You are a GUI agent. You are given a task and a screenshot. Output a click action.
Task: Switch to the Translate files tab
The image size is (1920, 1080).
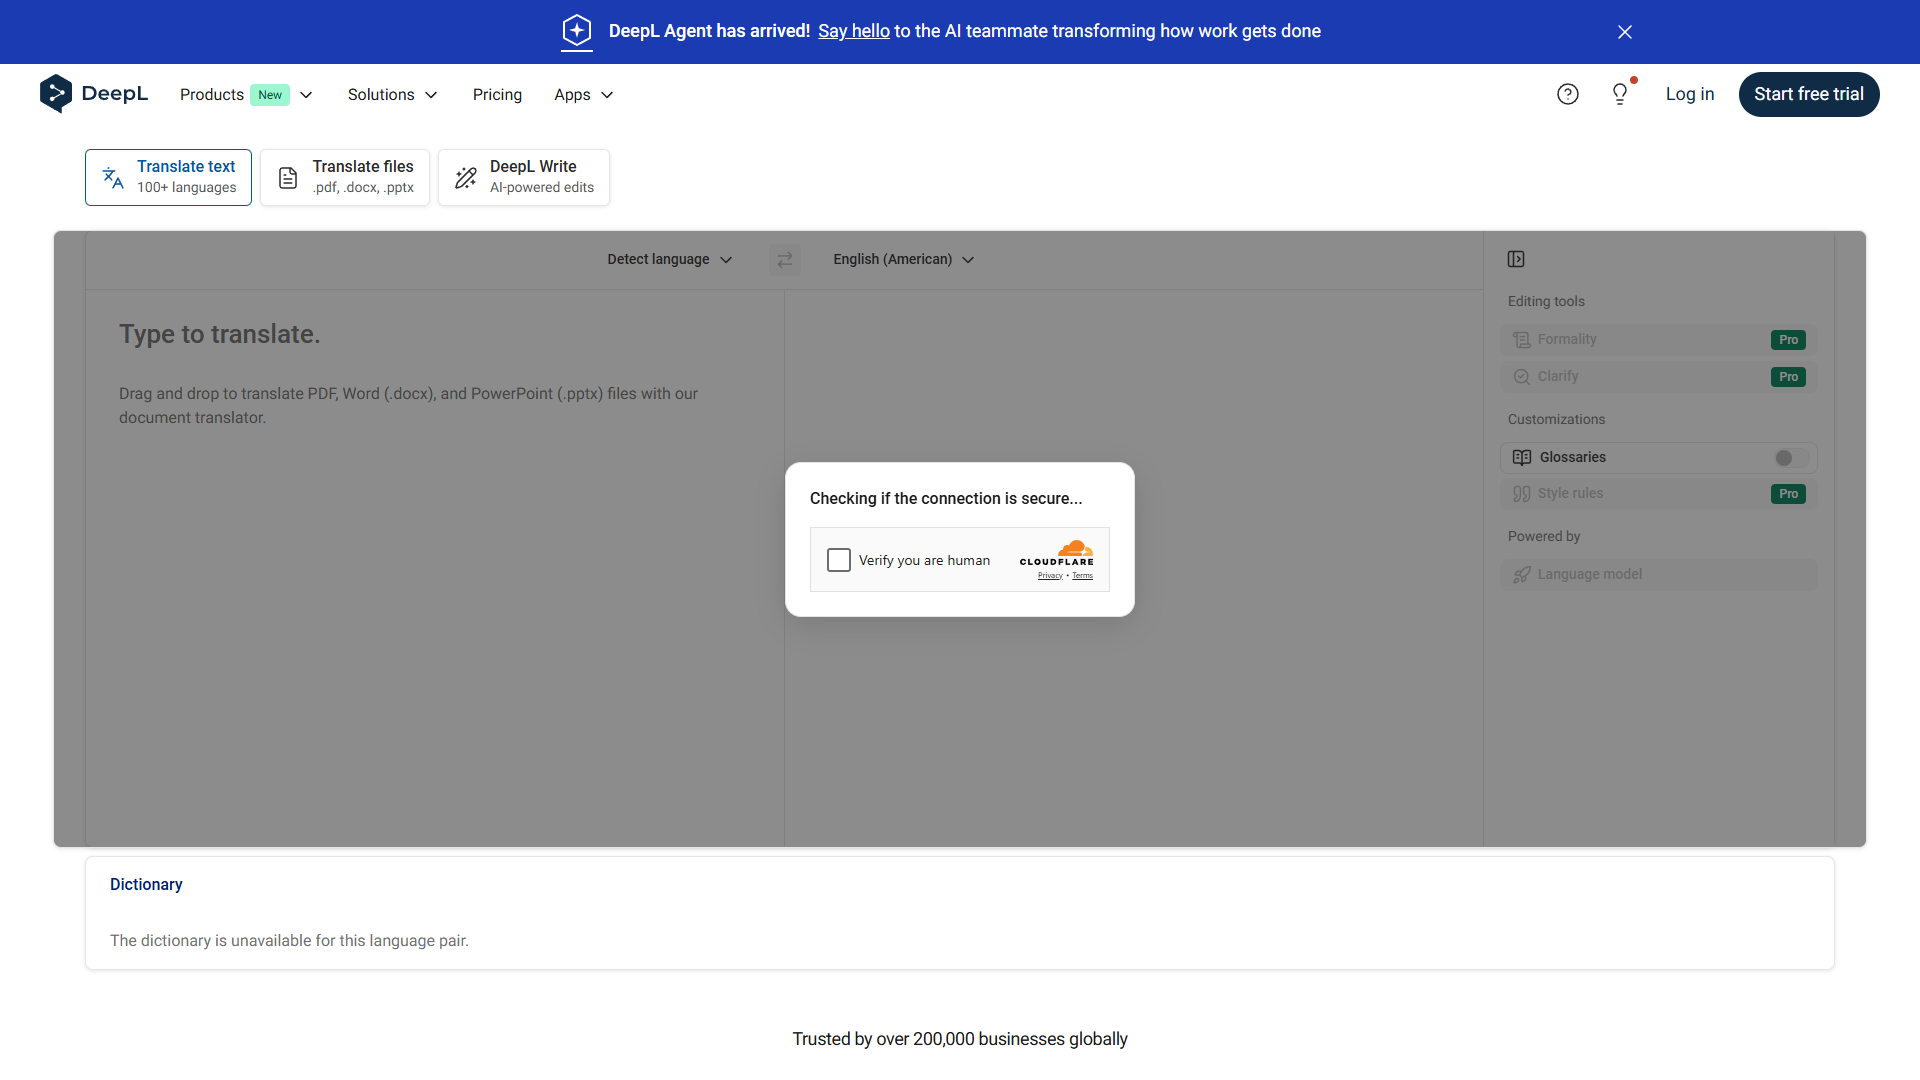(345, 178)
